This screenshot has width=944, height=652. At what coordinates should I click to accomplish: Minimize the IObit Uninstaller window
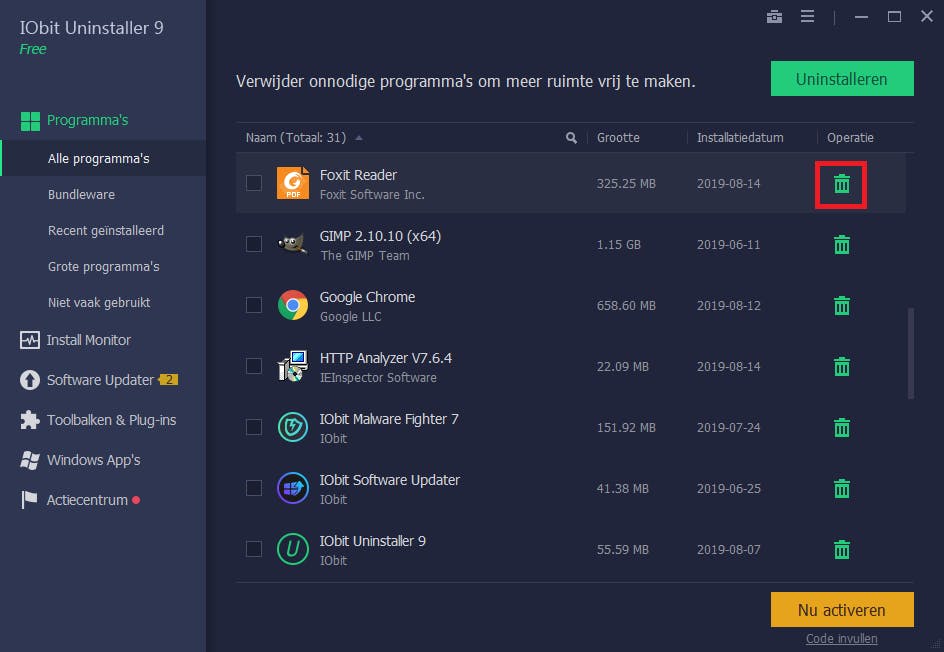tap(862, 17)
